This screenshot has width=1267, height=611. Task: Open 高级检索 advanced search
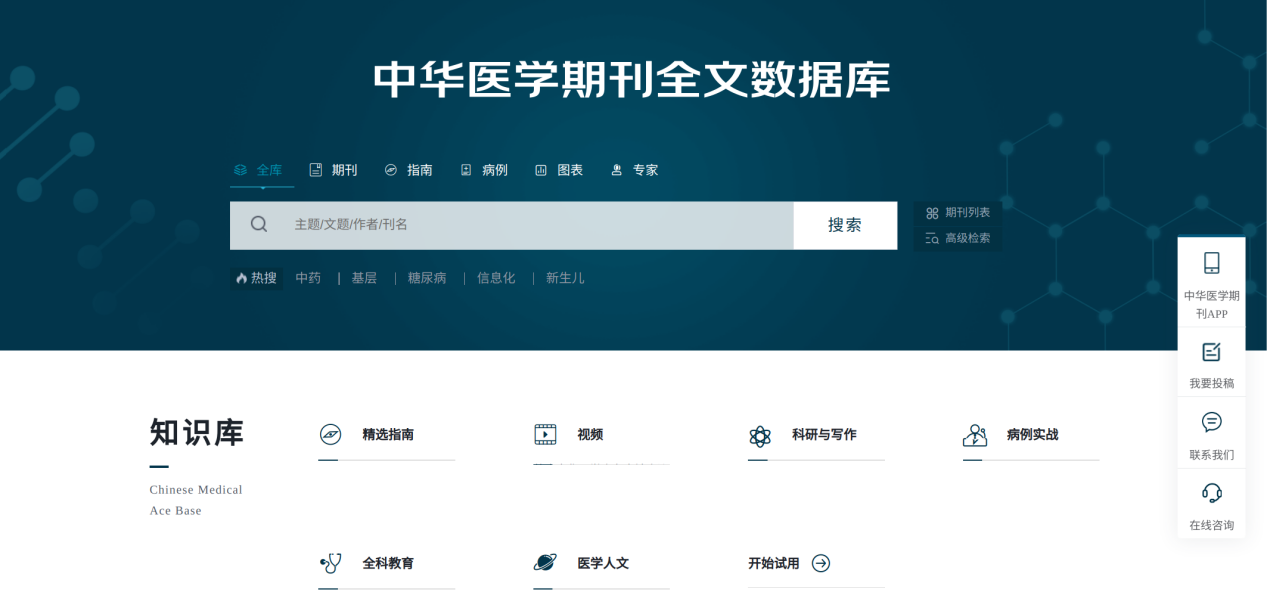pyautogui.click(x=958, y=238)
